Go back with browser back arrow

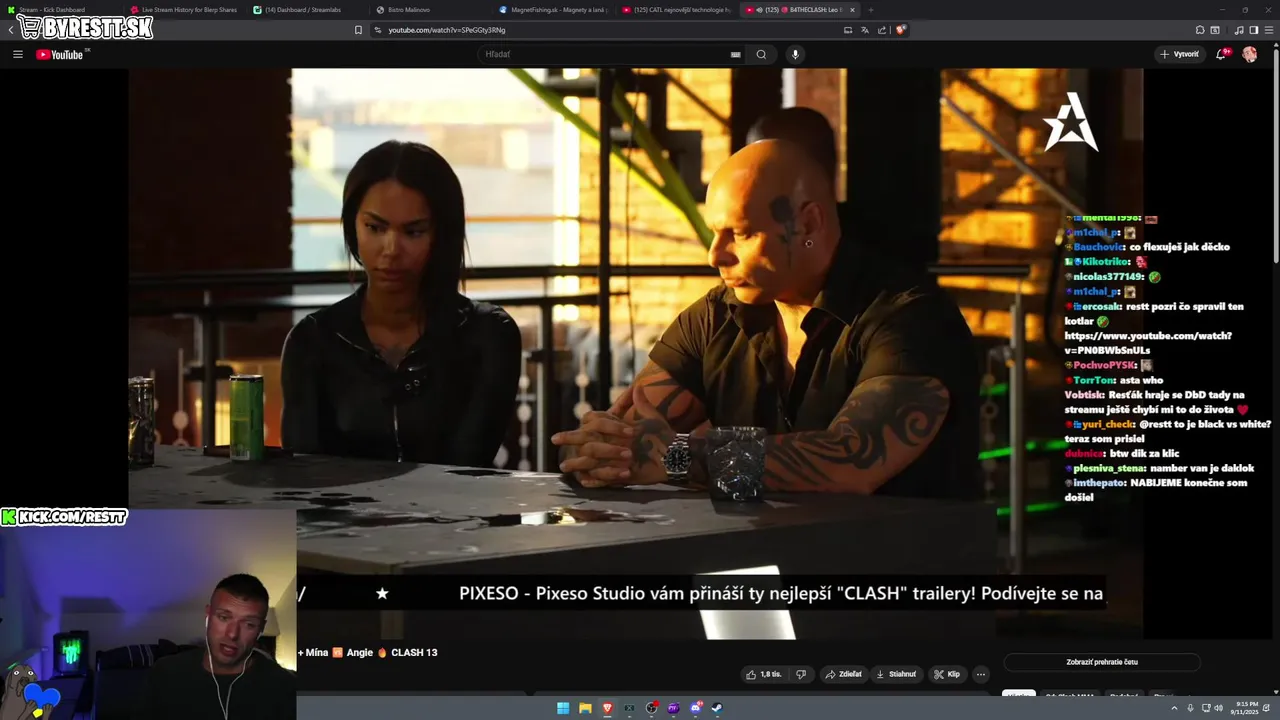coord(11,30)
